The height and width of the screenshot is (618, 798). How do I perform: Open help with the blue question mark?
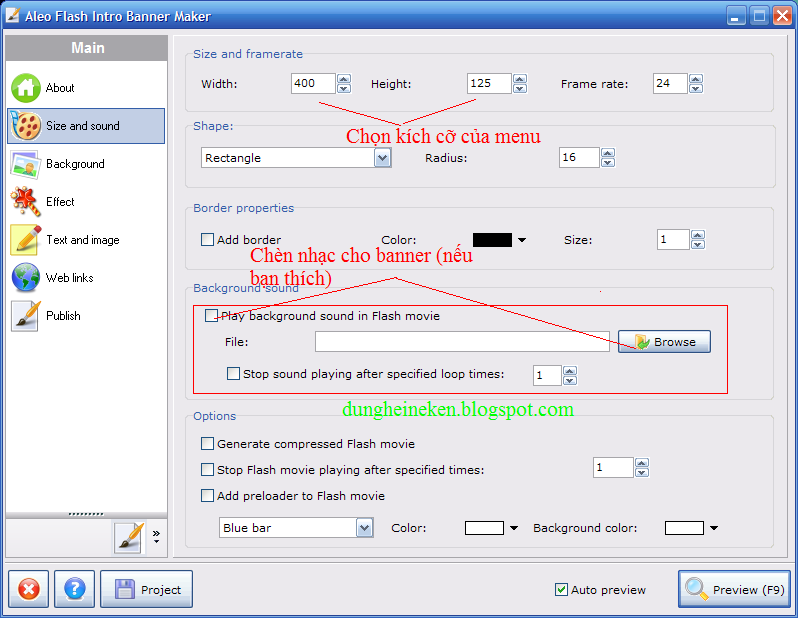tap(74, 589)
